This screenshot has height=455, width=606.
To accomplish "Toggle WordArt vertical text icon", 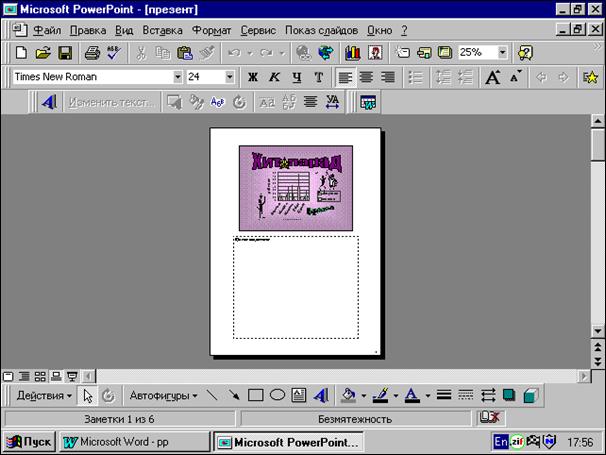I will click(289, 102).
